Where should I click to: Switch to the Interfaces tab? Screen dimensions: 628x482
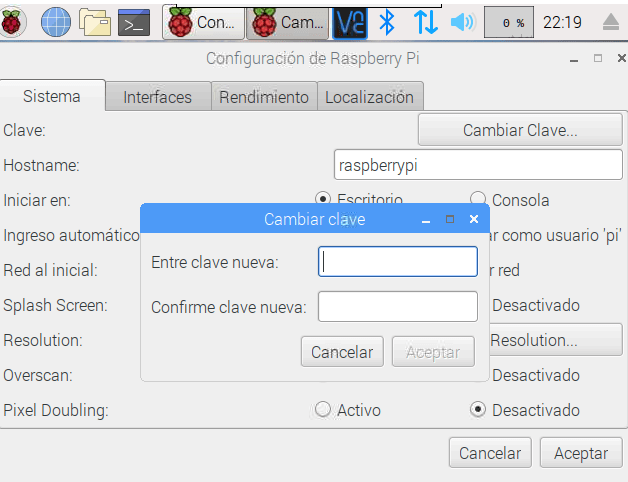tap(158, 97)
